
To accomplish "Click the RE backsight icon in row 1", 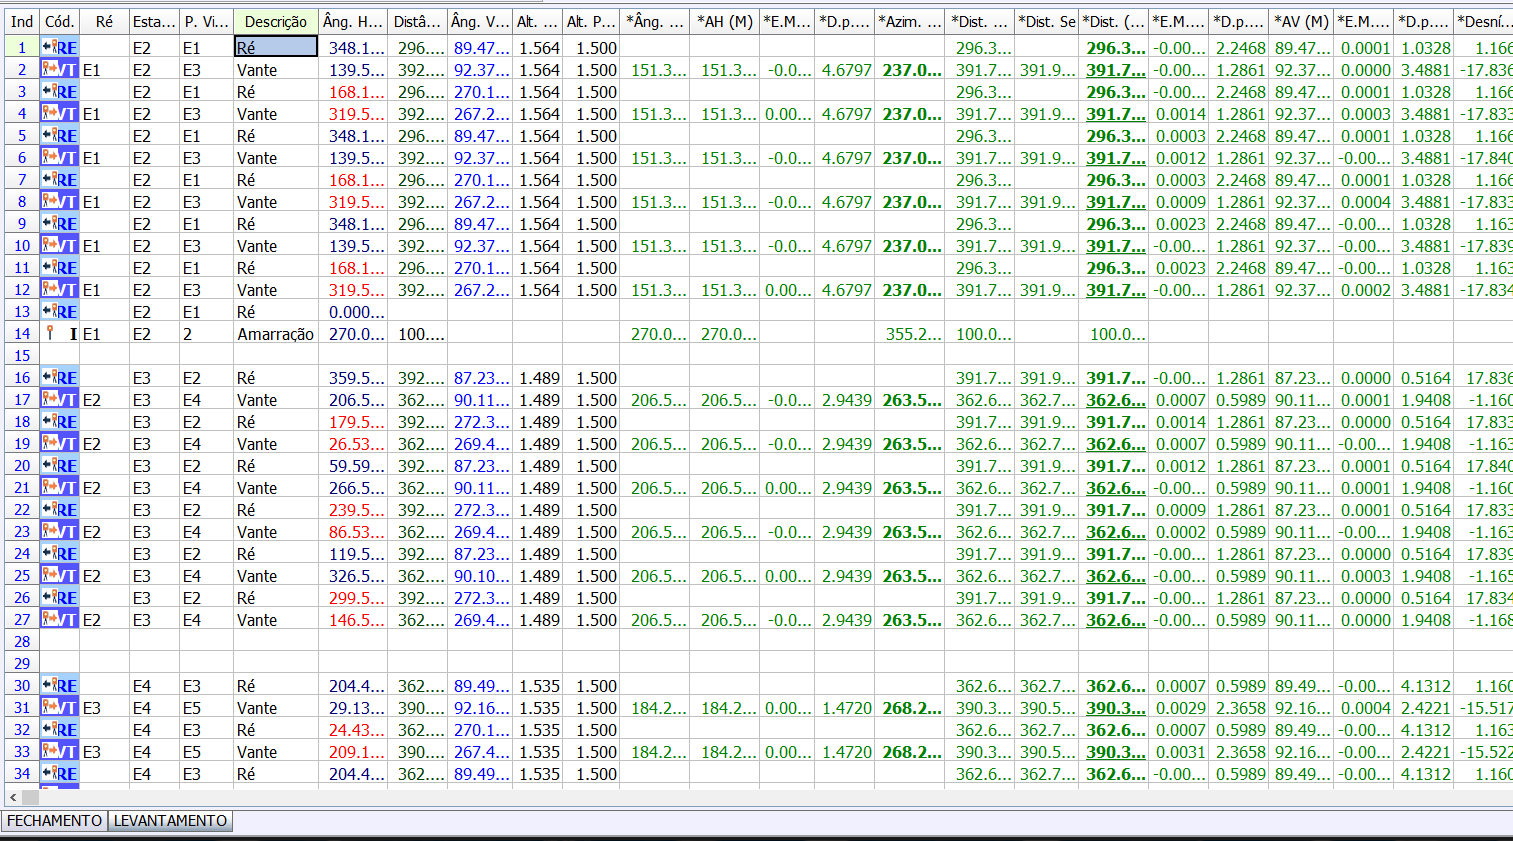I will pyautogui.click(x=59, y=47).
